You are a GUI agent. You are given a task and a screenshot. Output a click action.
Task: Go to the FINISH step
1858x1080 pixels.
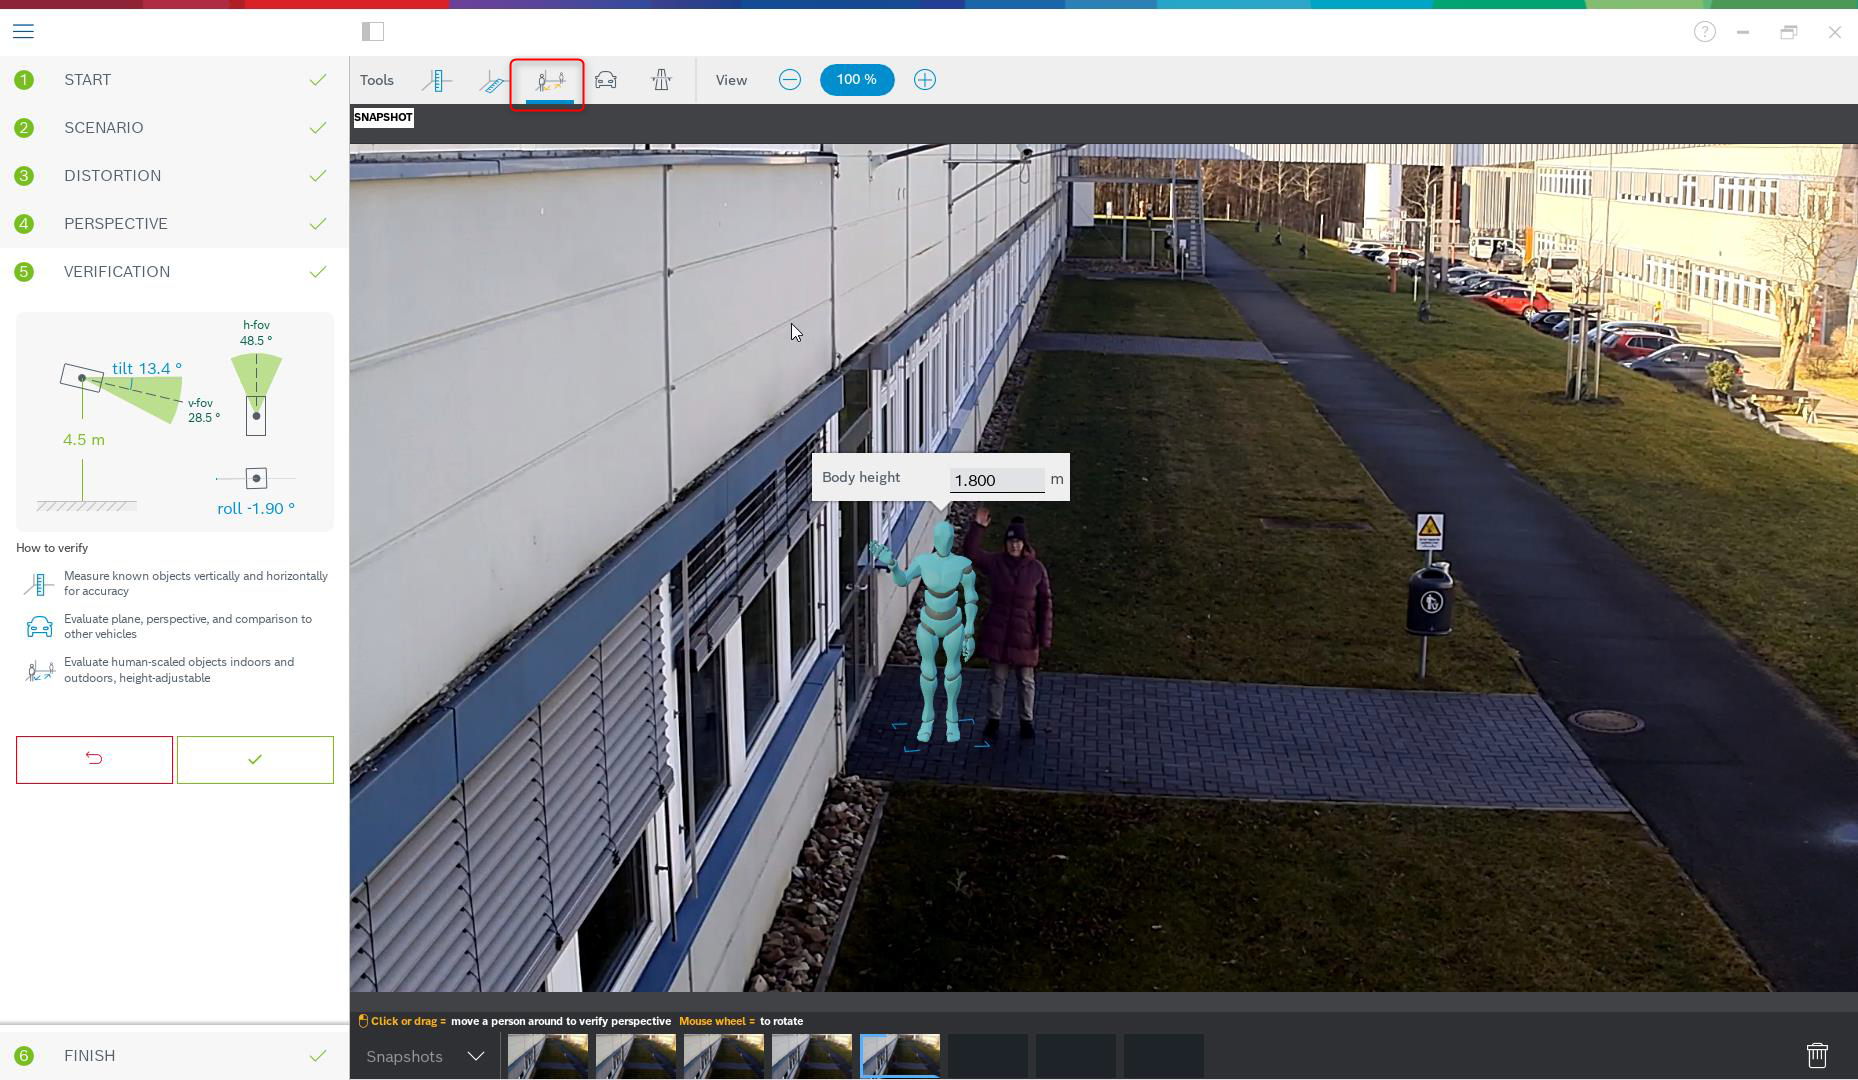point(174,1056)
